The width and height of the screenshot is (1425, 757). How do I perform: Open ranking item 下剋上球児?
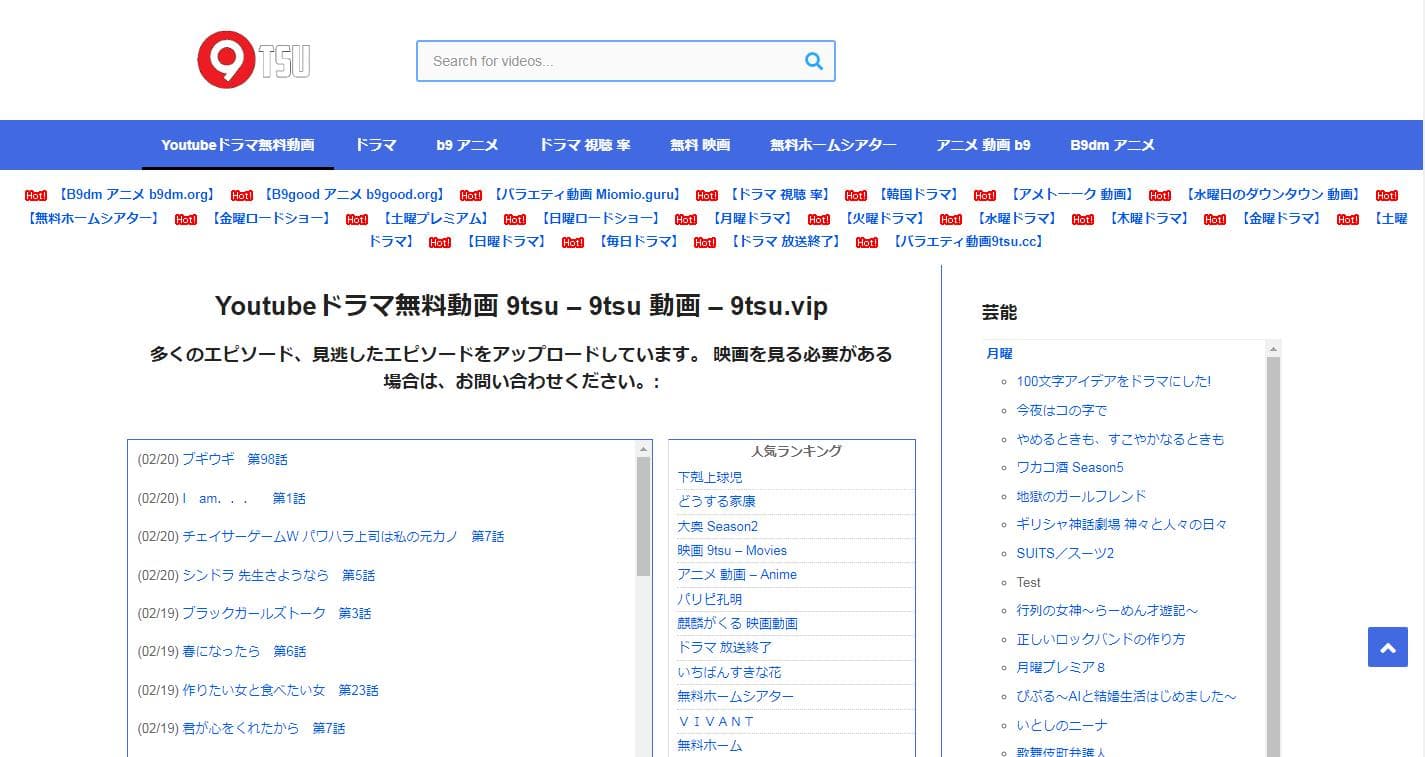[710, 477]
